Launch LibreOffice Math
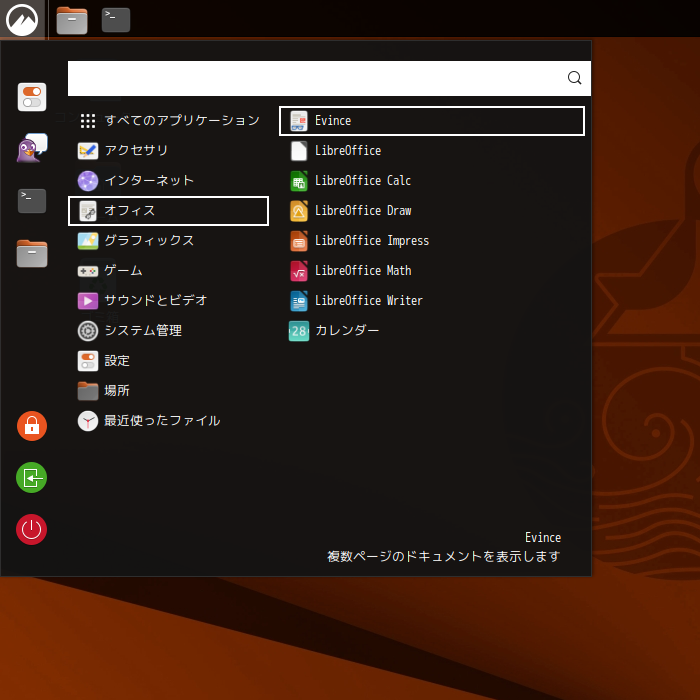 (432, 271)
